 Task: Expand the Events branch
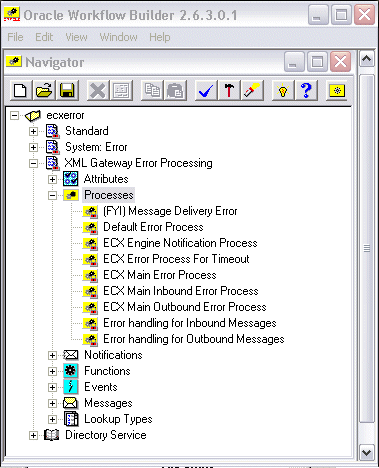pos(52,387)
